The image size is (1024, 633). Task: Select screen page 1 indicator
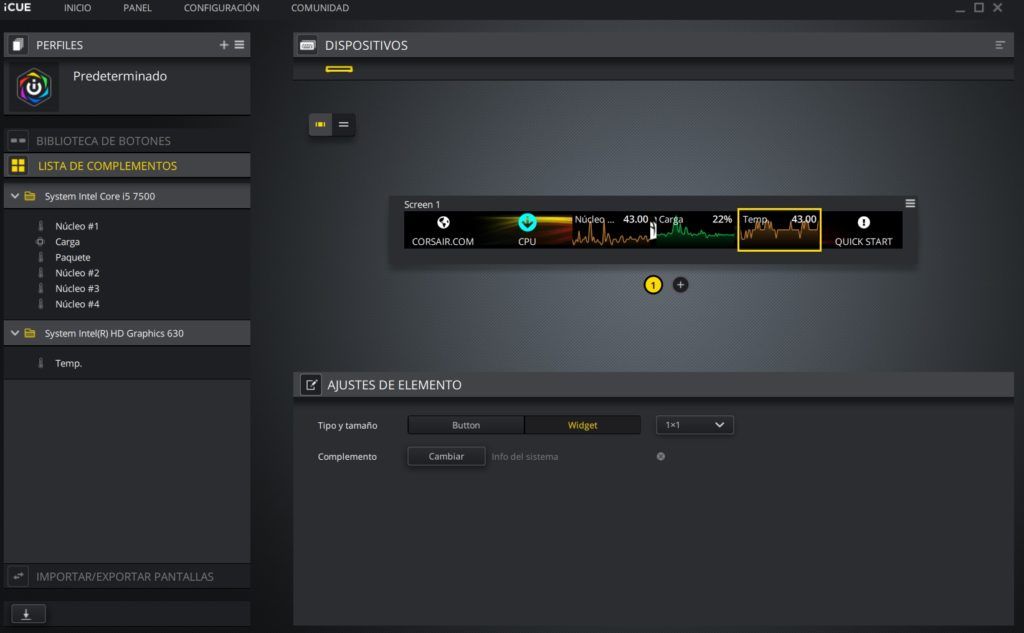pos(653,285)
